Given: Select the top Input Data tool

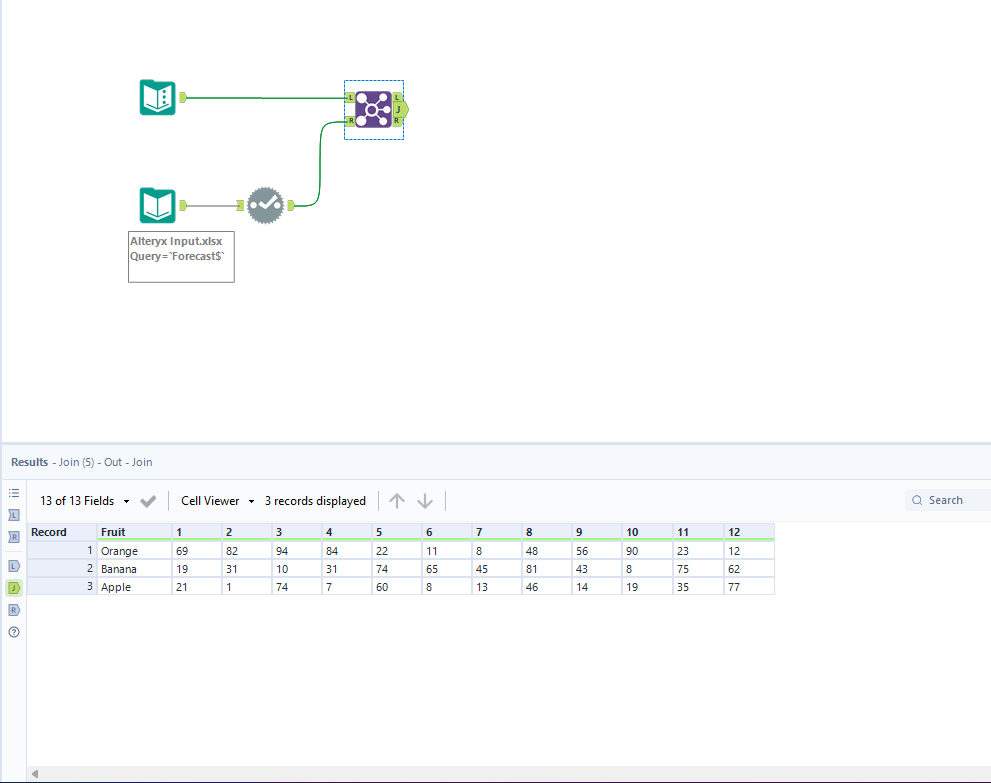Looking at the screenshot, I should 157,97.
